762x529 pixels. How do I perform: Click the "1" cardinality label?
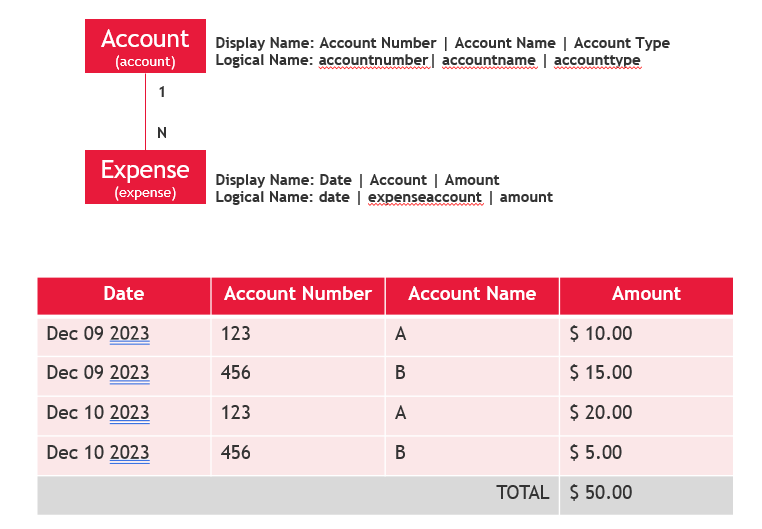click(x=162, y=91)
